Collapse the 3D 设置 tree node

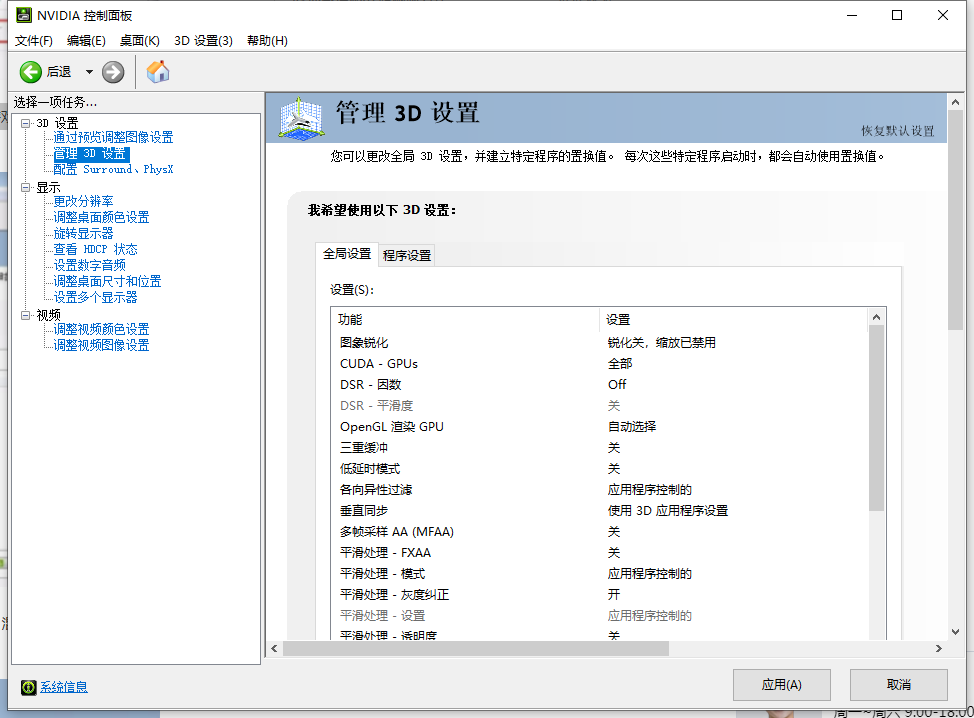[x=26, y=123]
